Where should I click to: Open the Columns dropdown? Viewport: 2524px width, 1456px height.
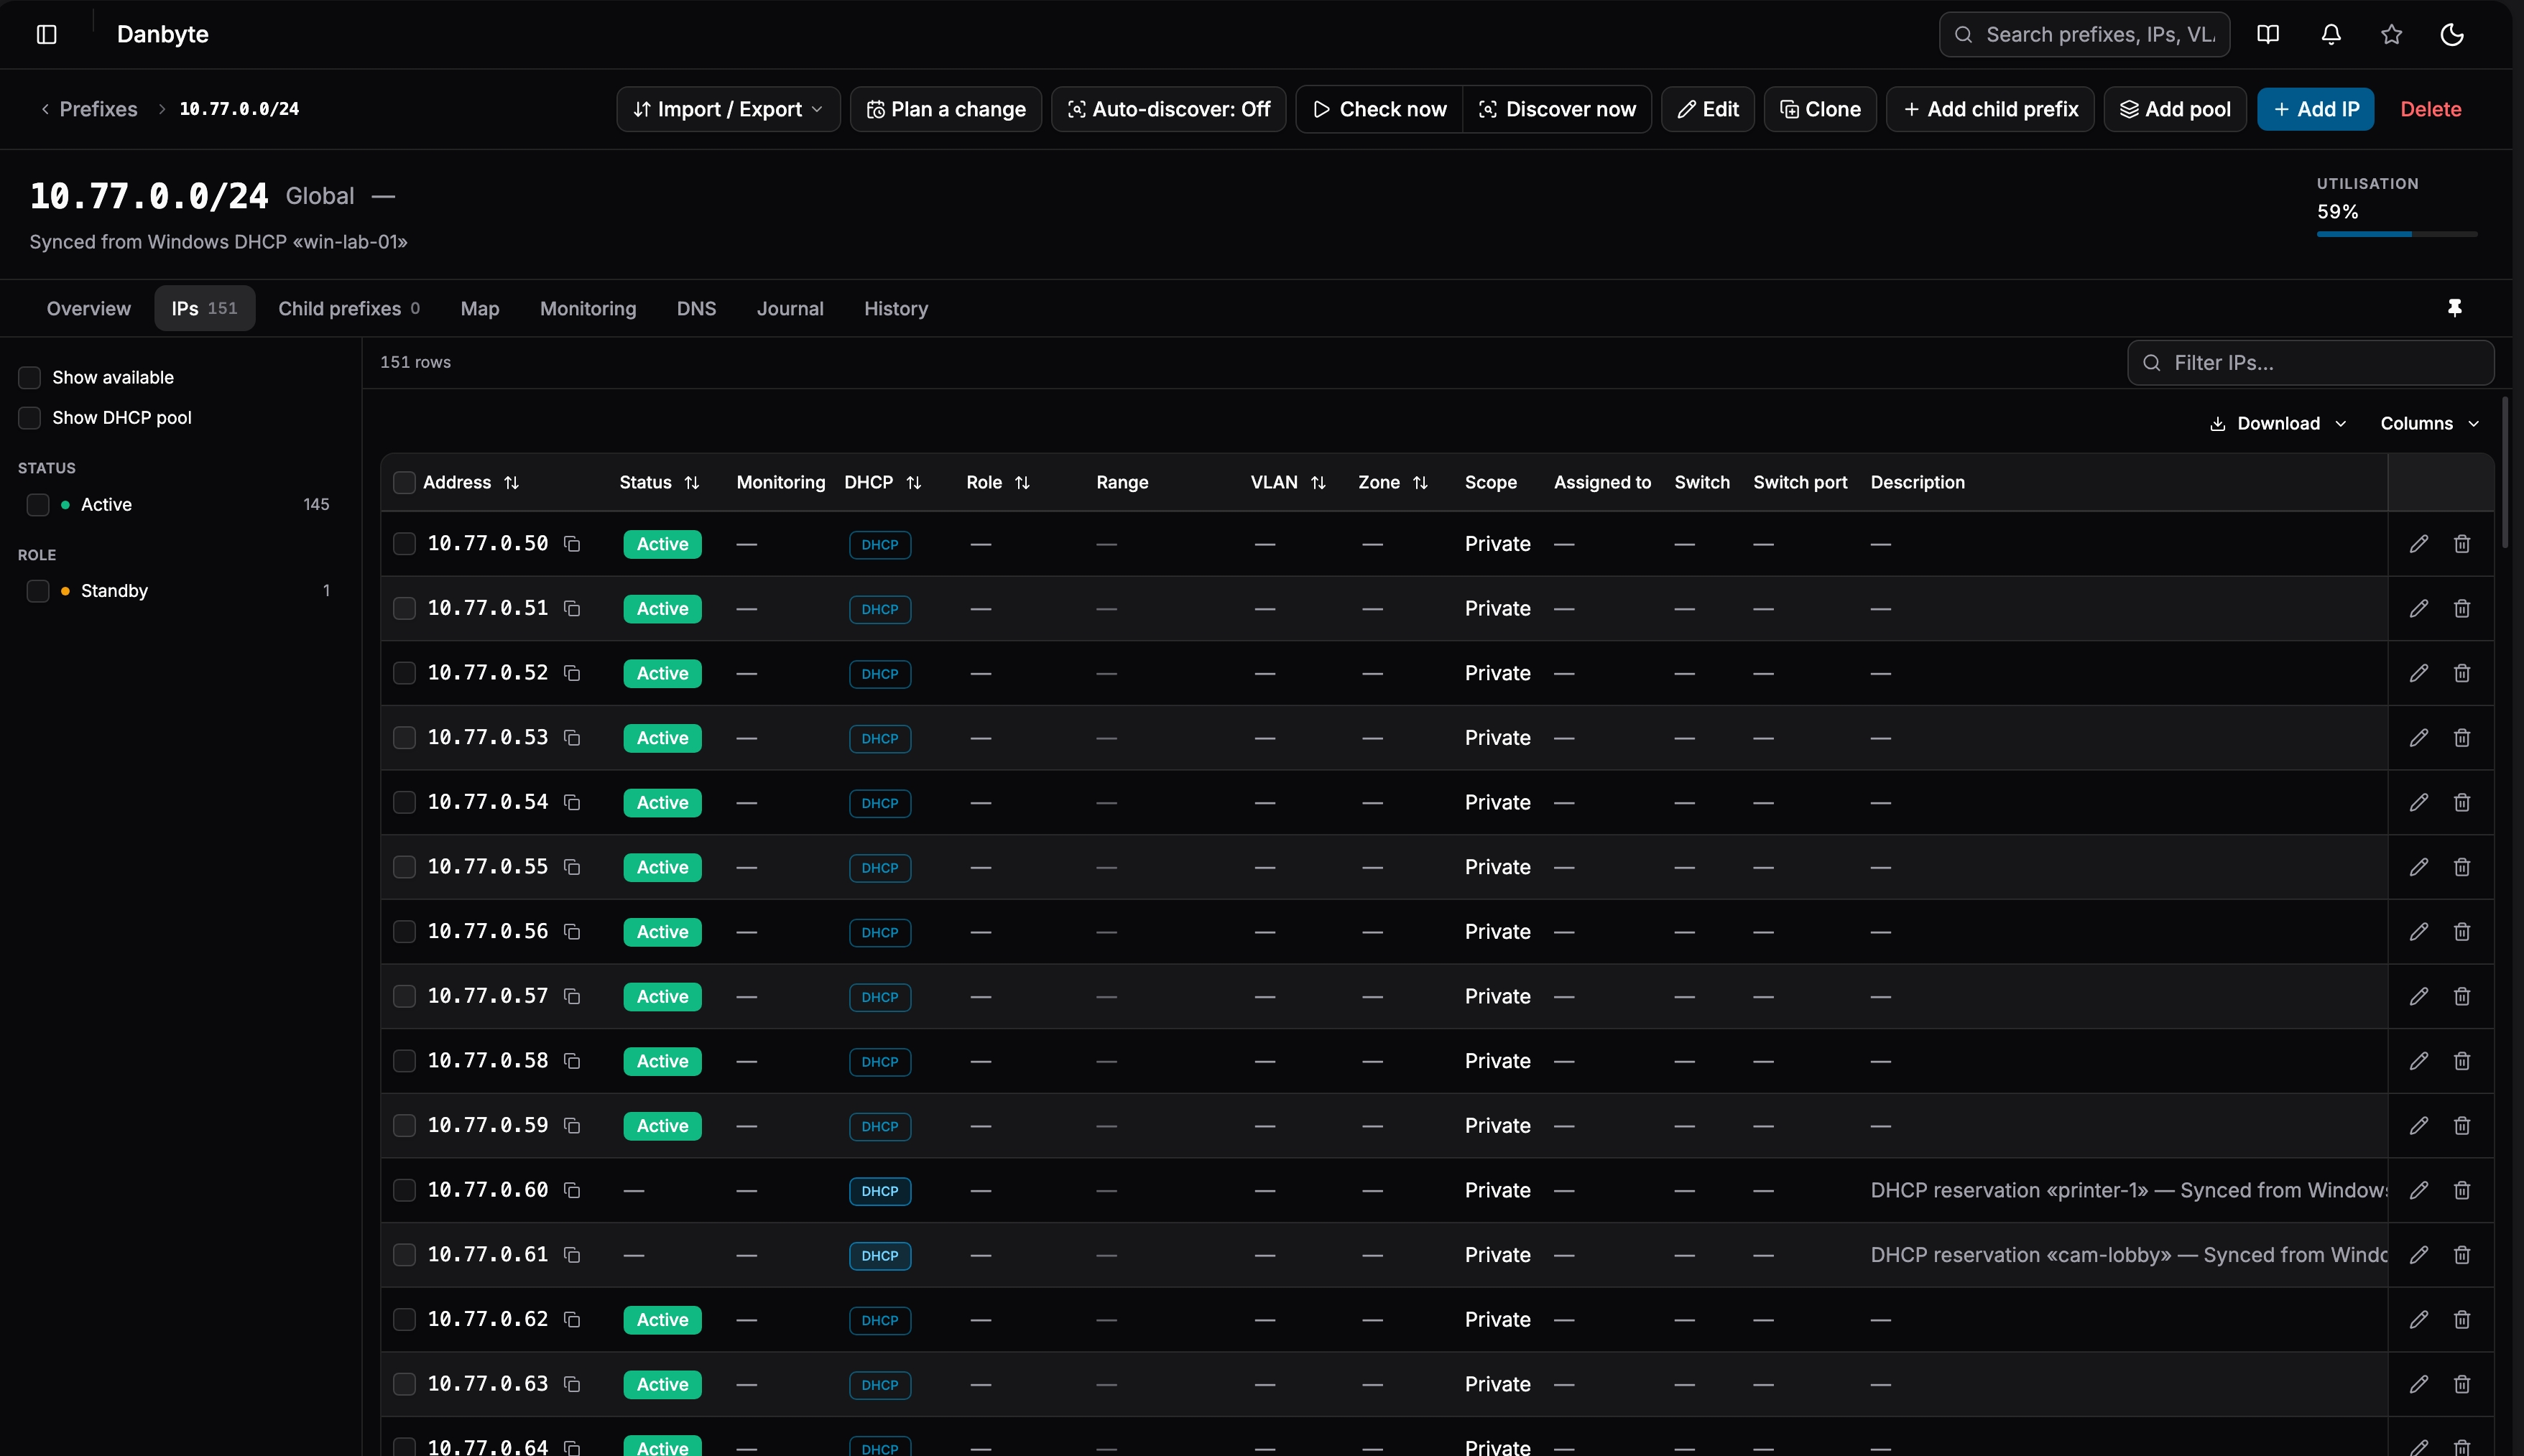pyautogui.click(x=2429, y=424)
